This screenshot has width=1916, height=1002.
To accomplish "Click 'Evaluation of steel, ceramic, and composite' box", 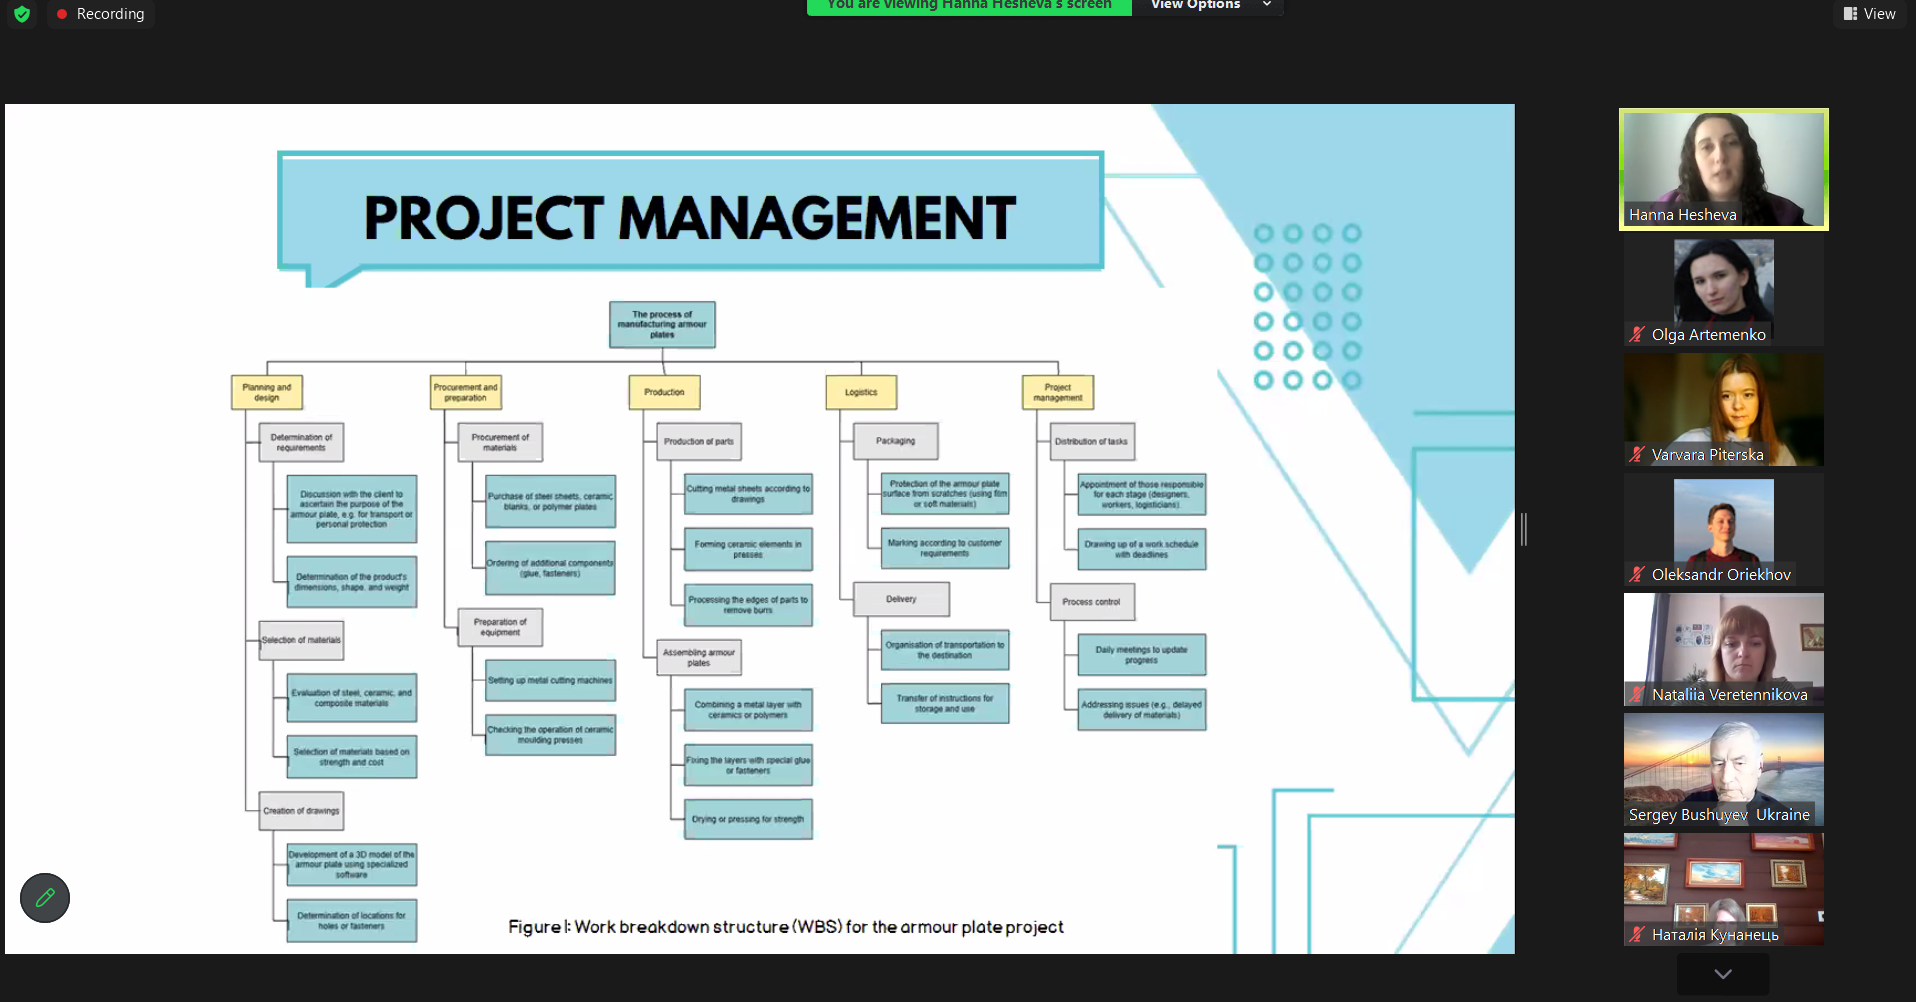I will 352,697.
